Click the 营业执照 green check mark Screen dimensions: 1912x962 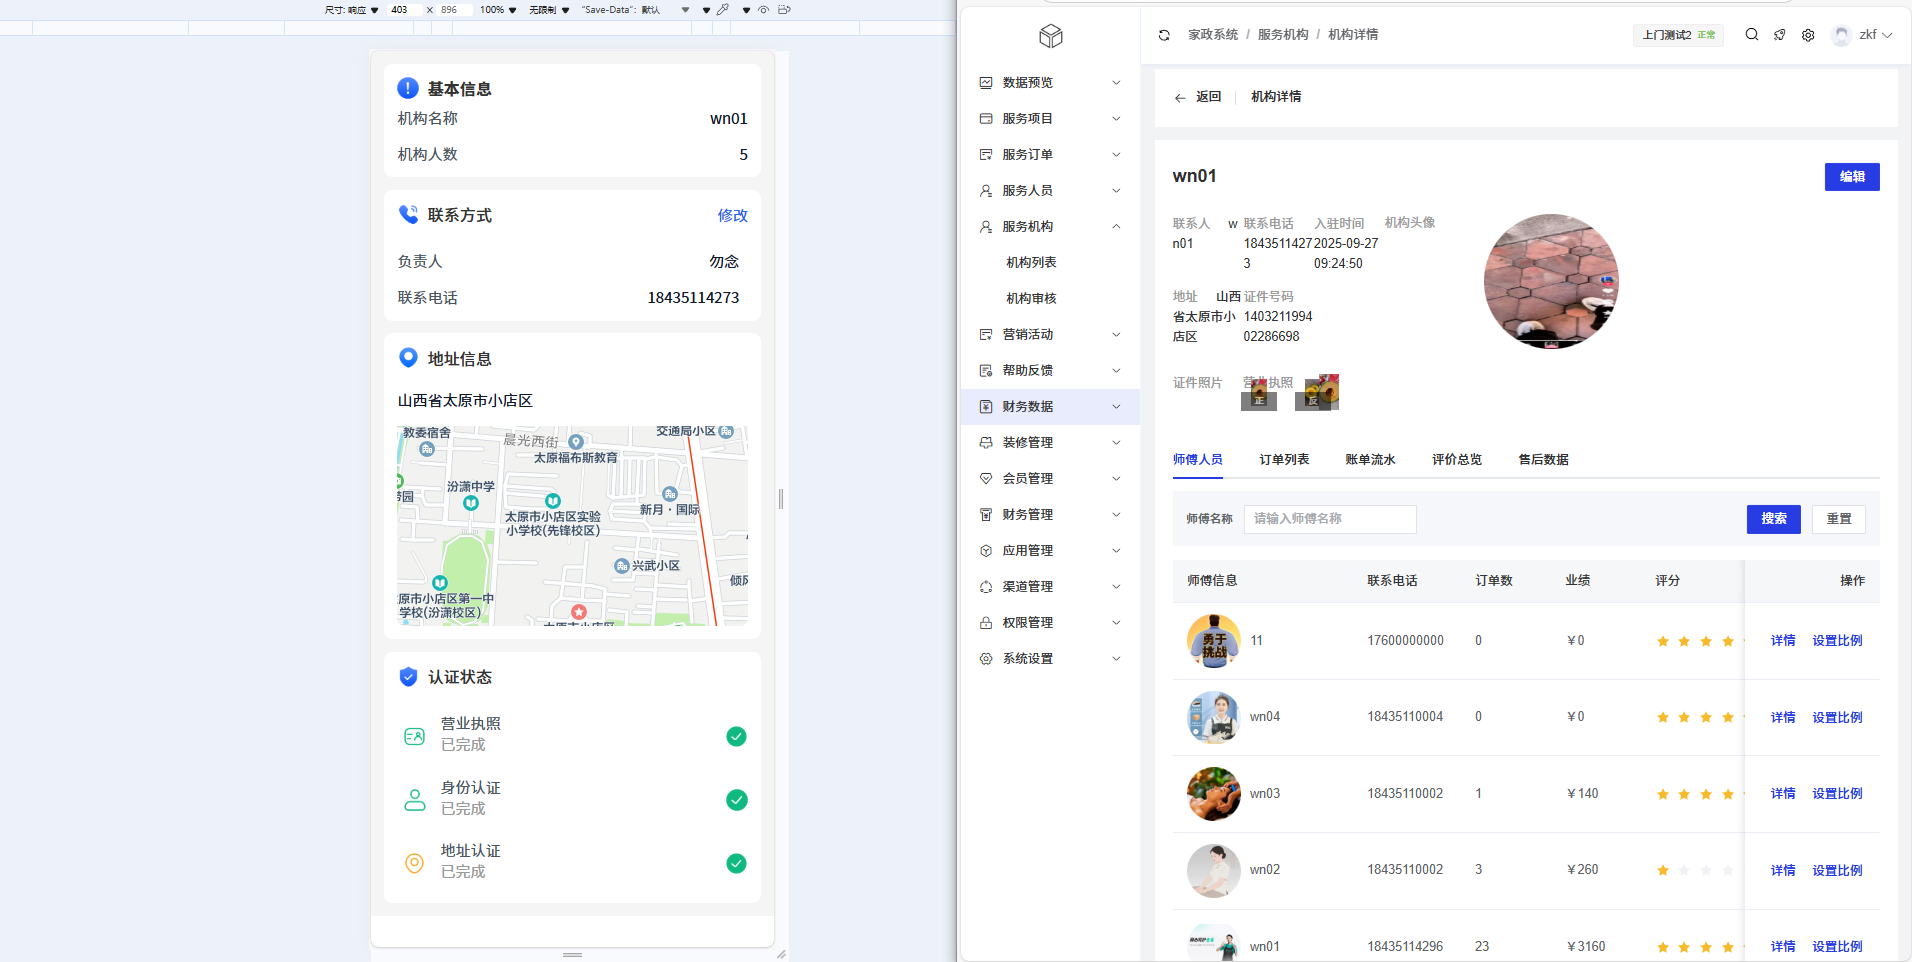[736, 737]
